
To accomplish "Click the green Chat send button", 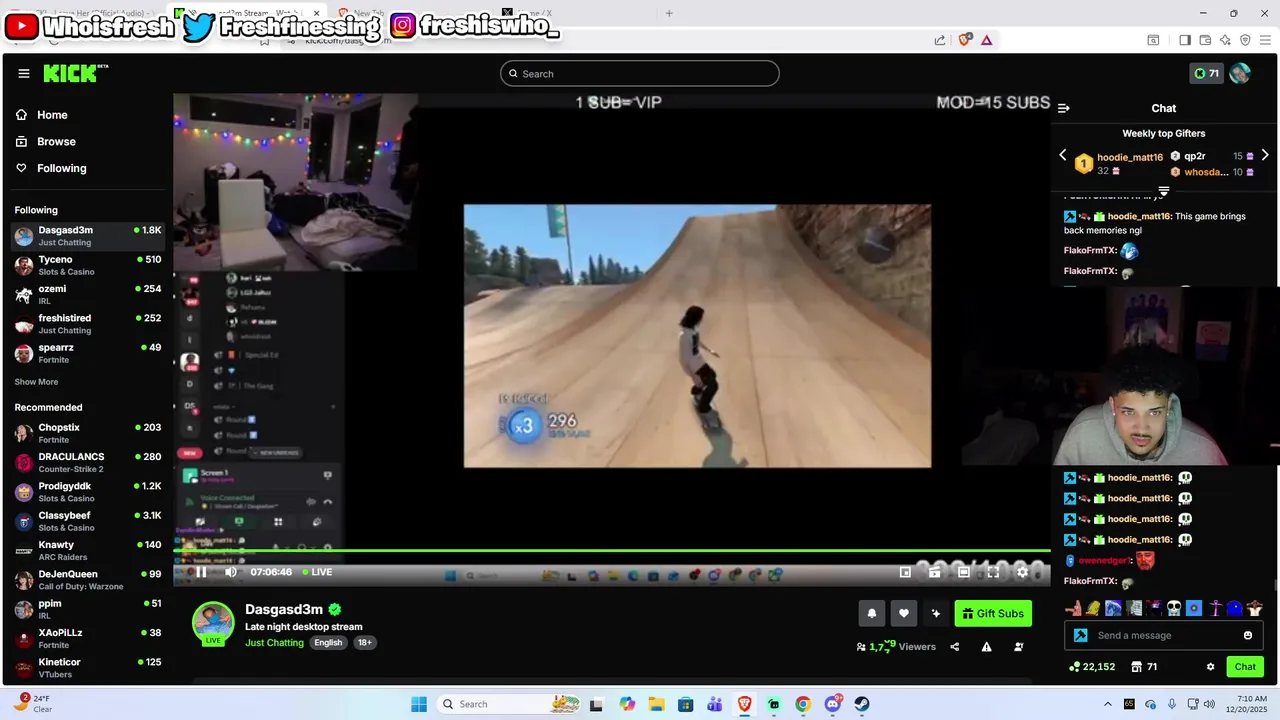I will pyautogui.click(x=1245, y=667).
